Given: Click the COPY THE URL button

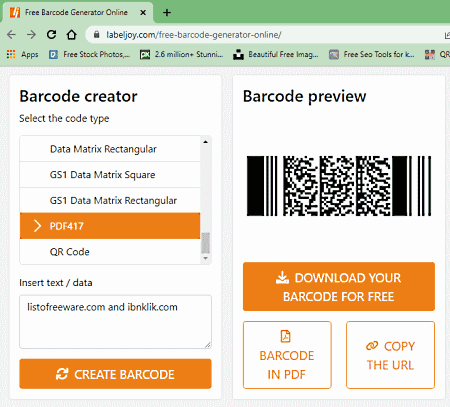Looking at the screenshot, I should coord(390,355).
